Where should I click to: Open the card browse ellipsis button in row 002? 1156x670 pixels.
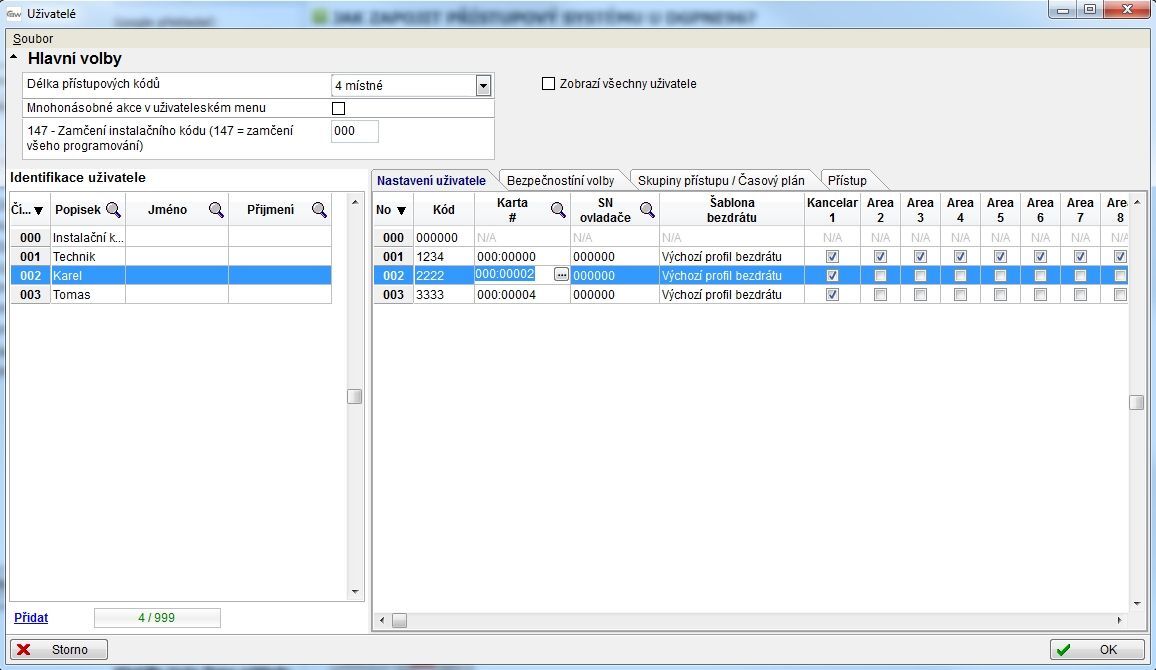point(561,275)
